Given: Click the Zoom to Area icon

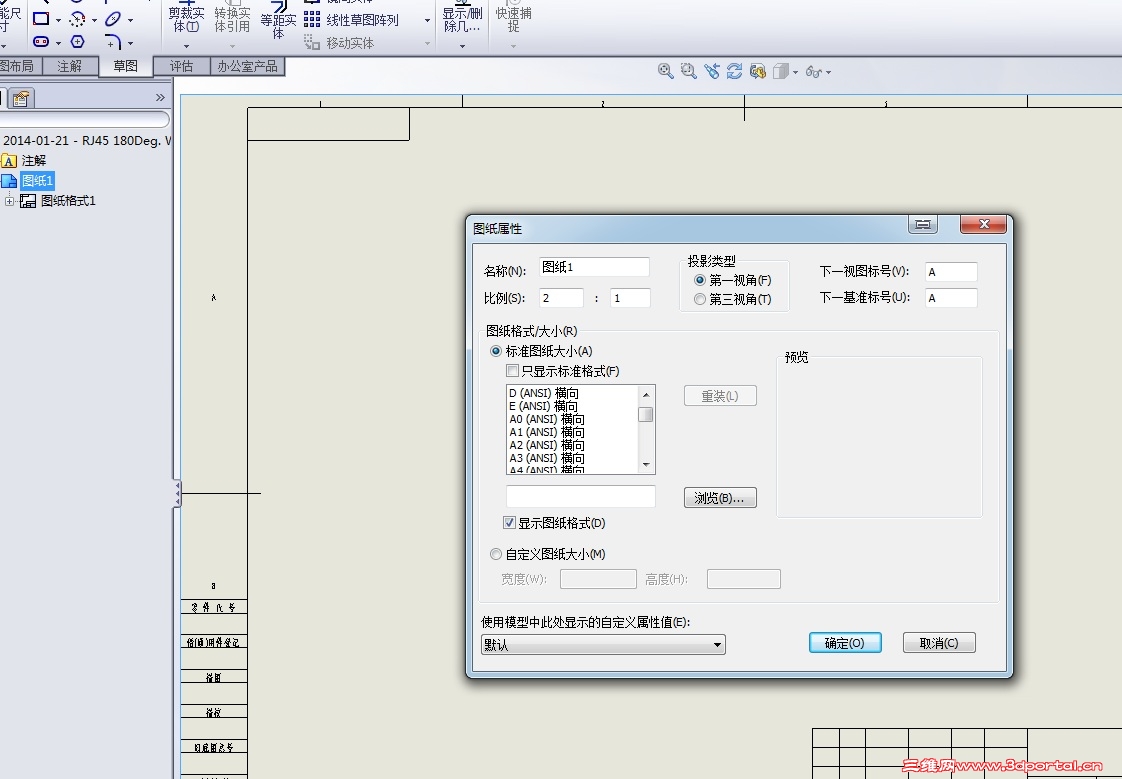Looking at the screenshot, I should 688,71.
